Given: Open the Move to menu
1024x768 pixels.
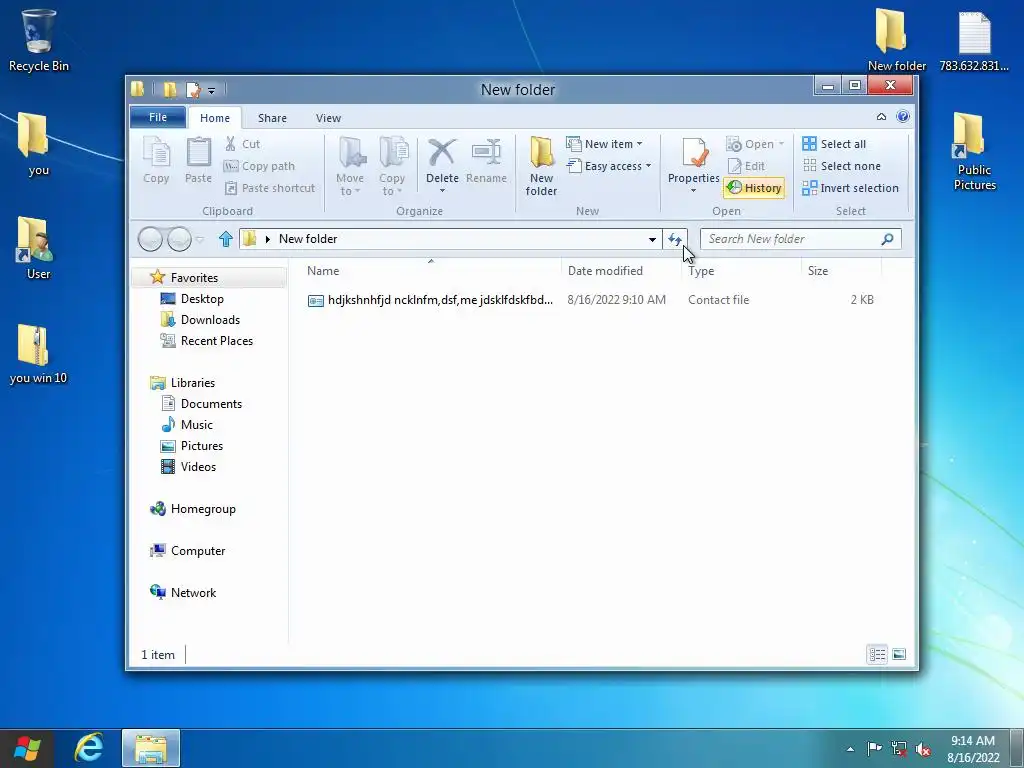Looking at the screenshot, I should (x=351, y=166).
